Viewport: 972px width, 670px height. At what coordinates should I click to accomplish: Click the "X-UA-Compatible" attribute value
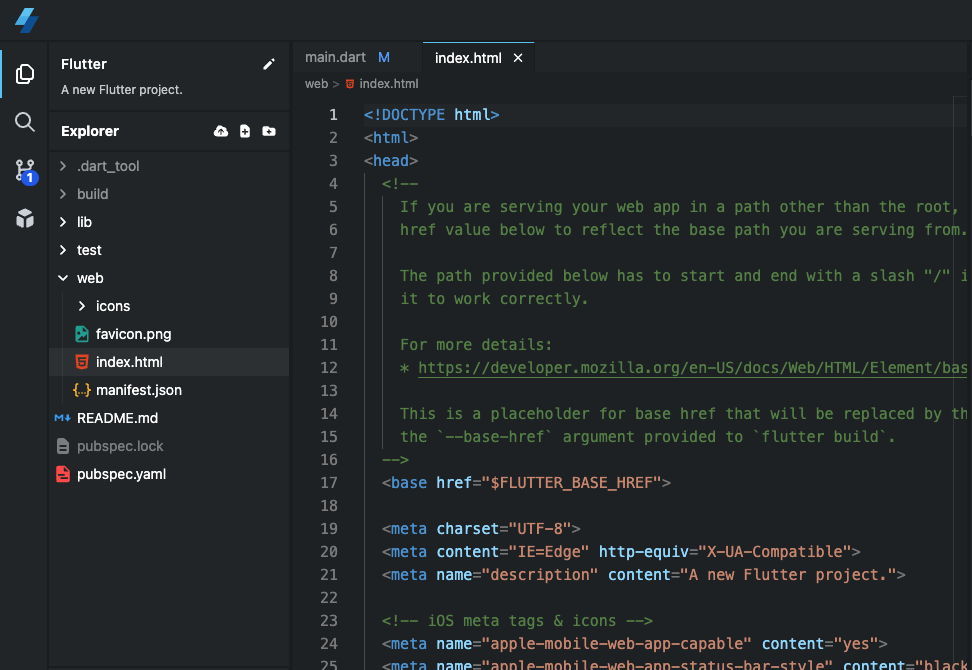click(x=775, y=552)
